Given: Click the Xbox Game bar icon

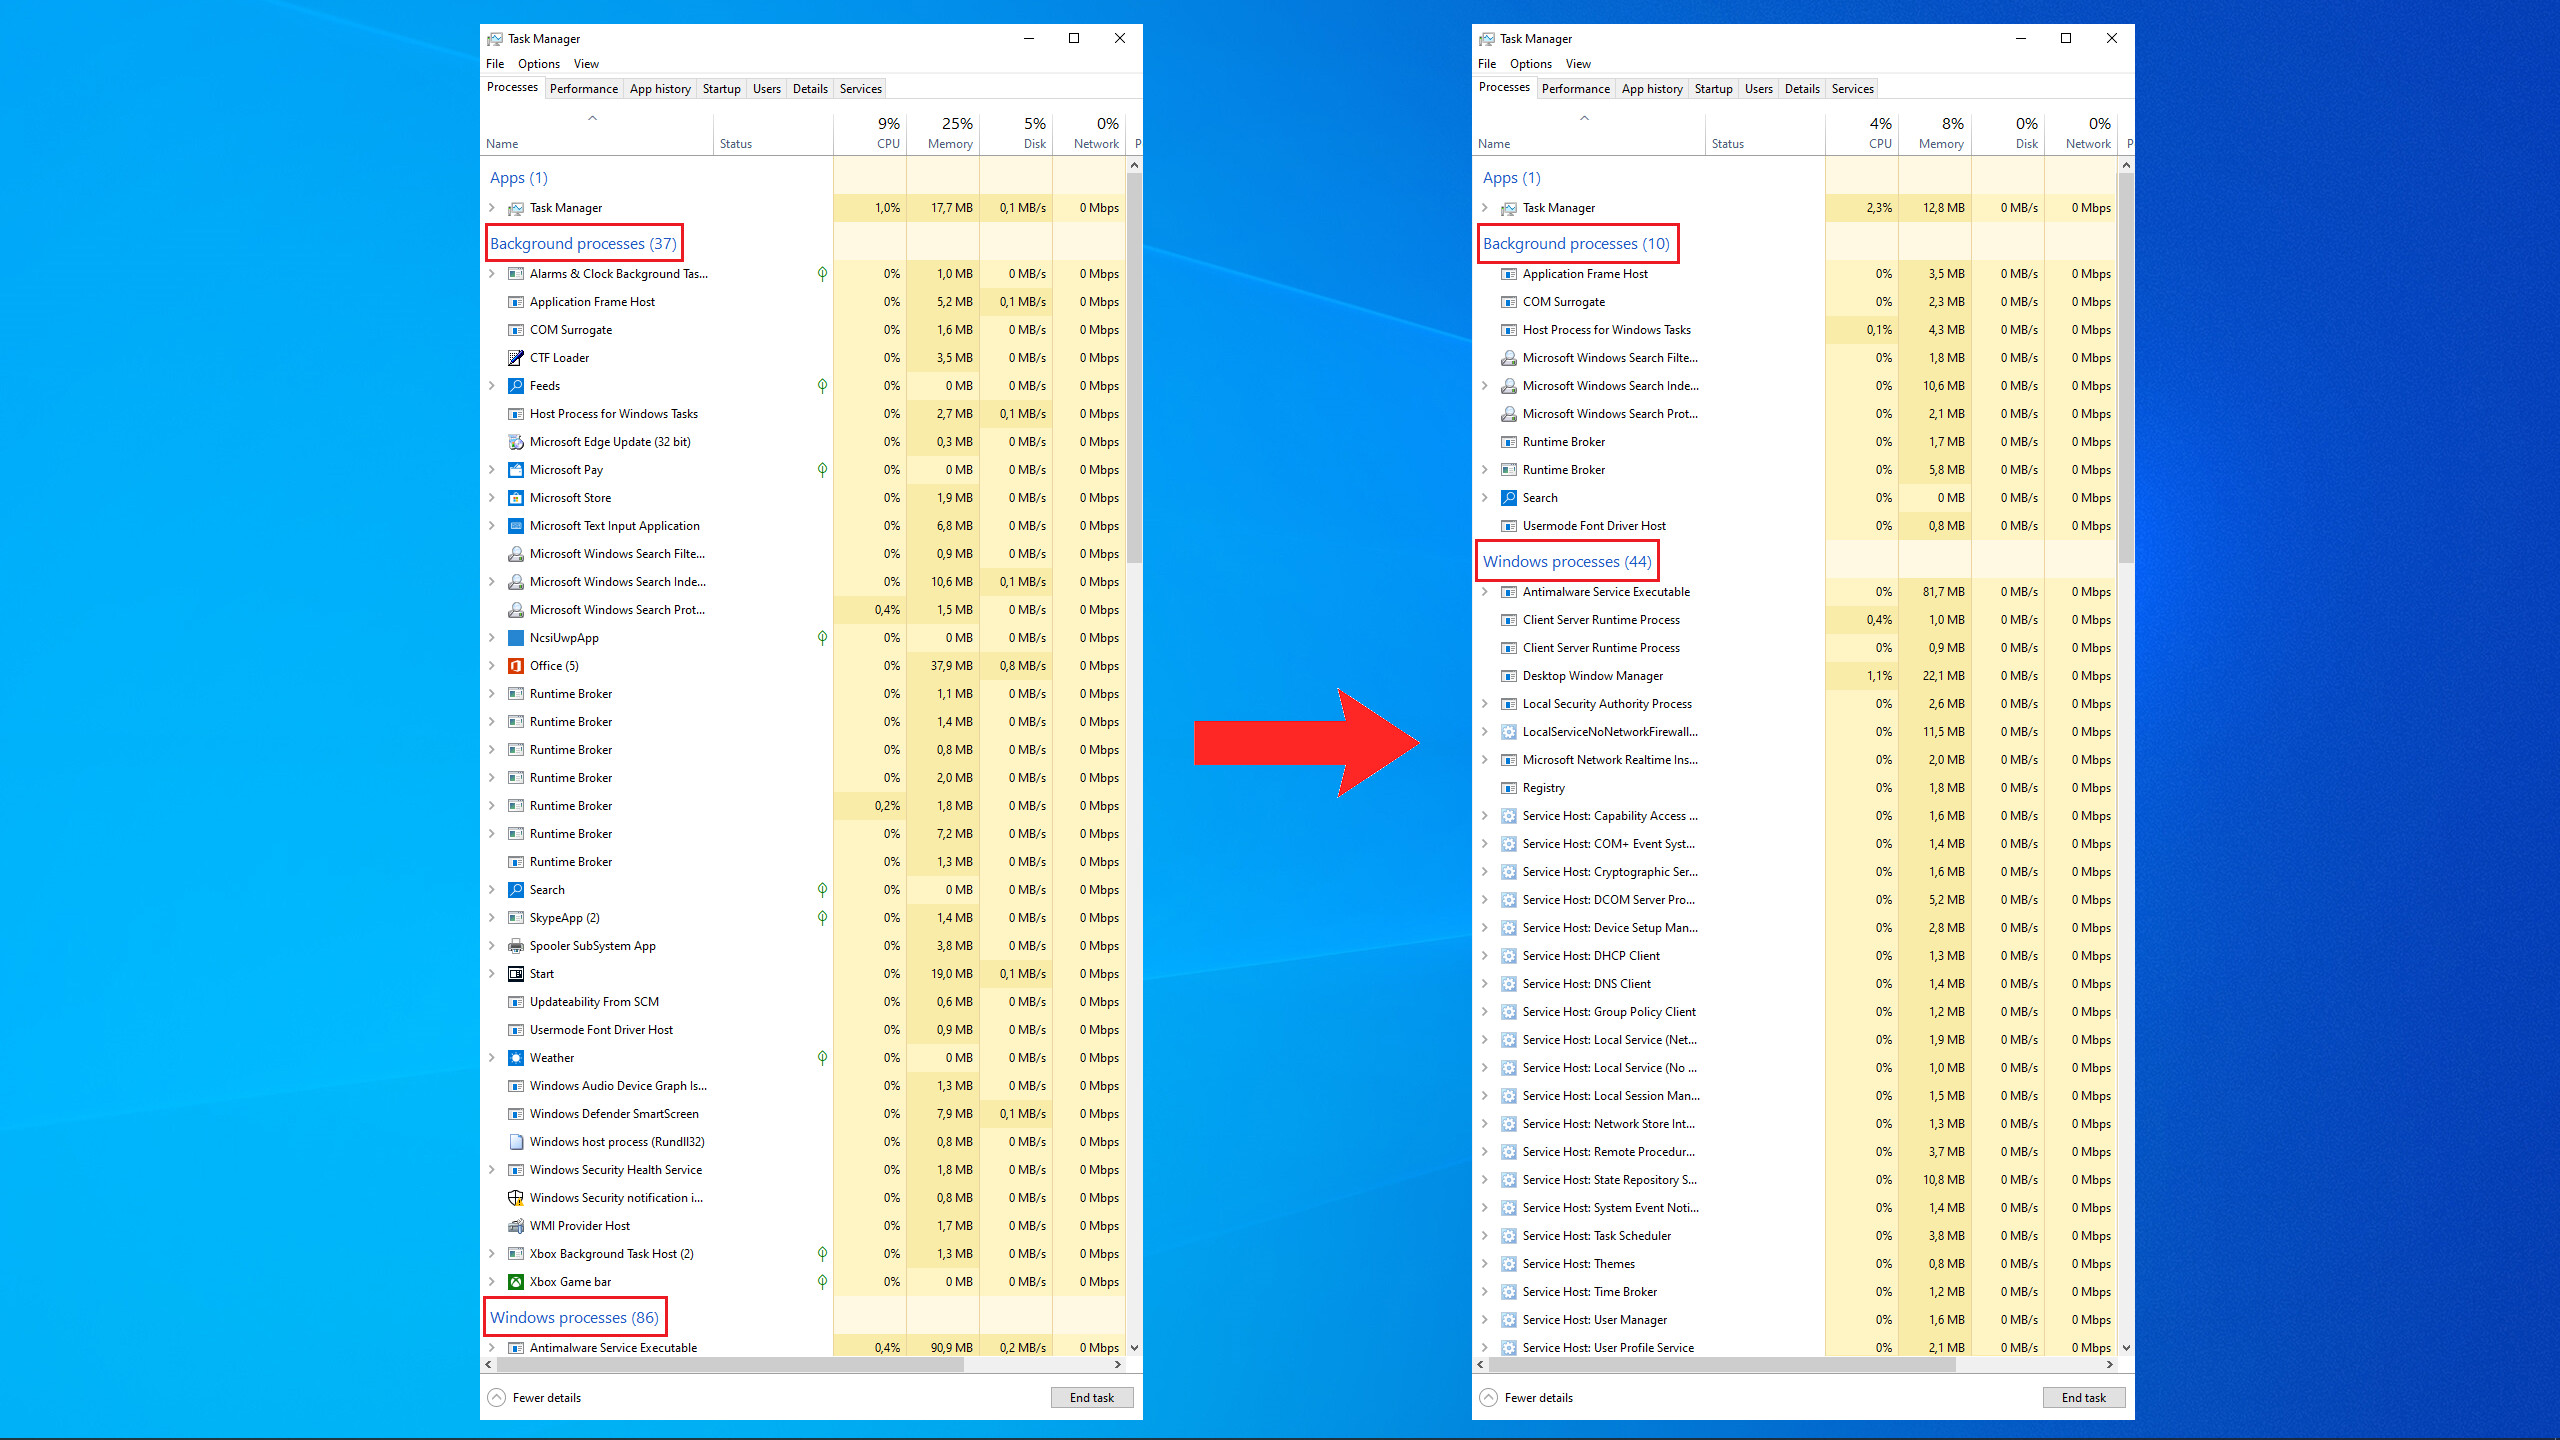Looking at the screenshot, I should click(516, 1282).
